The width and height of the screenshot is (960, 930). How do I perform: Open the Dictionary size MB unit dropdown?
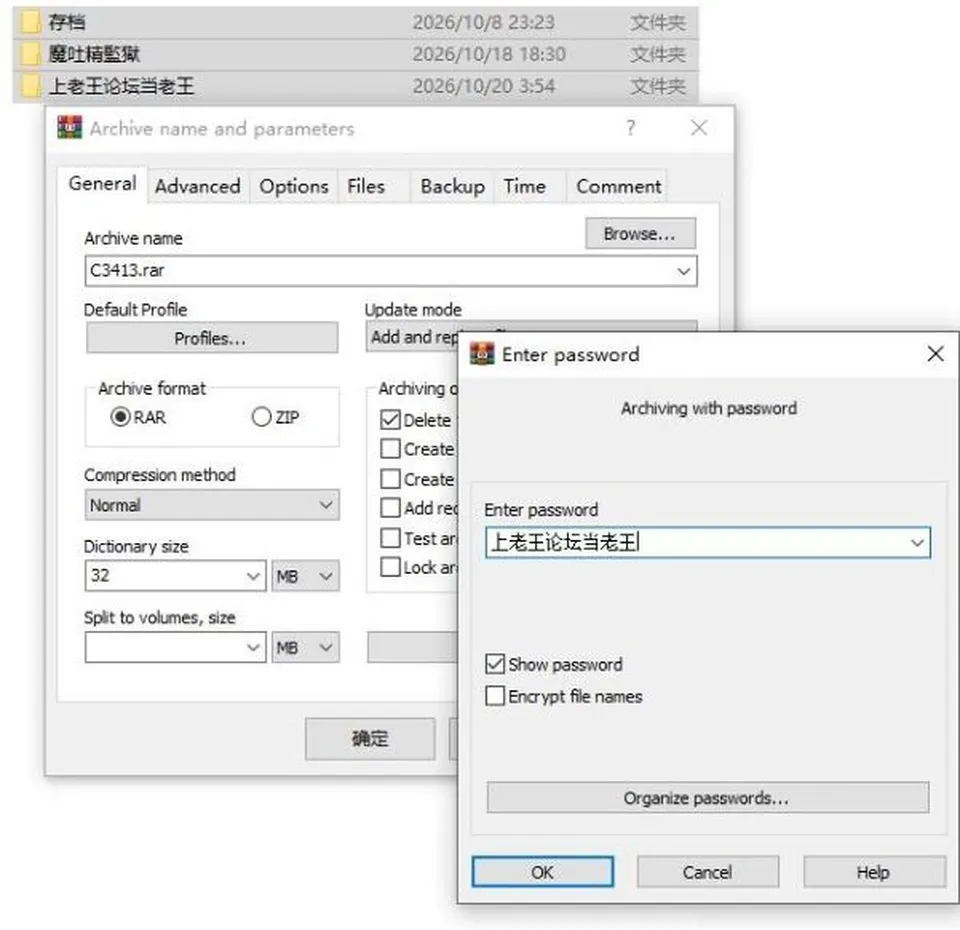point(305,576)
